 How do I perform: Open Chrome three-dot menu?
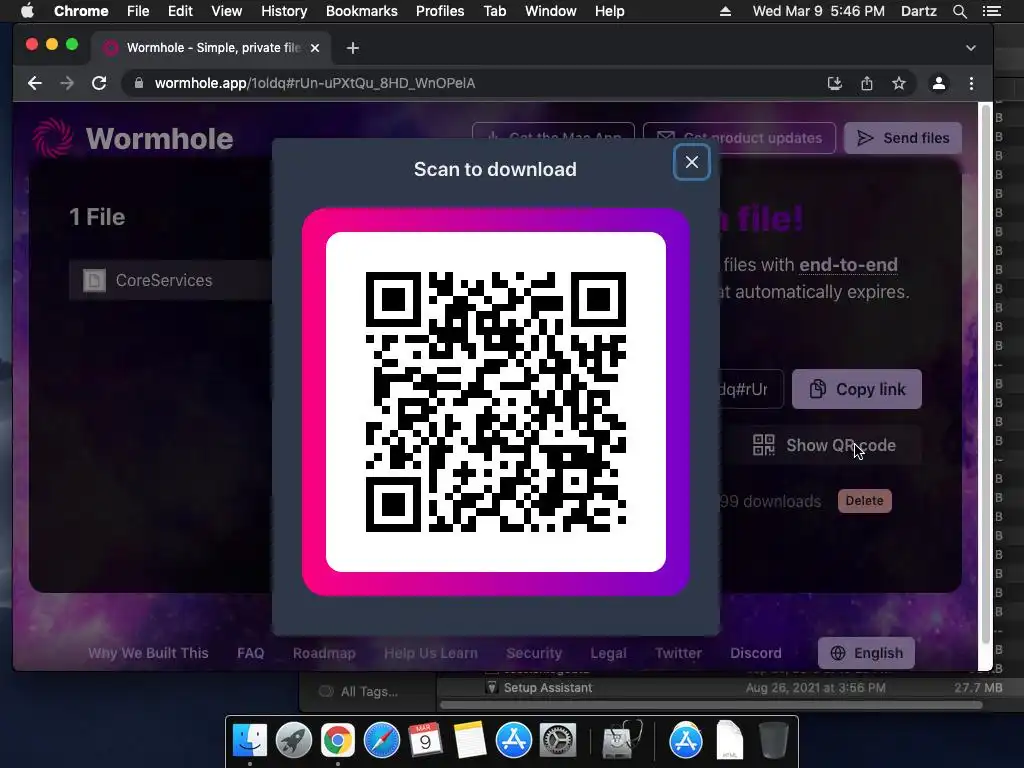pos(971,83)
